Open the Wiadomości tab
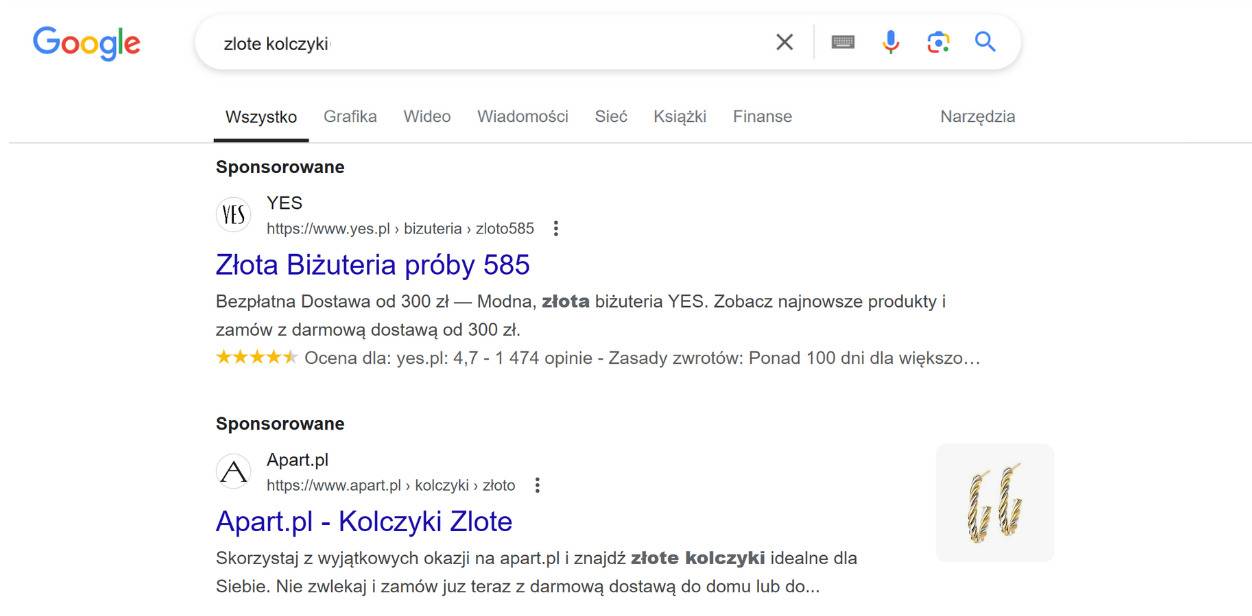The image size is (1252, 616). click(522, 117)
